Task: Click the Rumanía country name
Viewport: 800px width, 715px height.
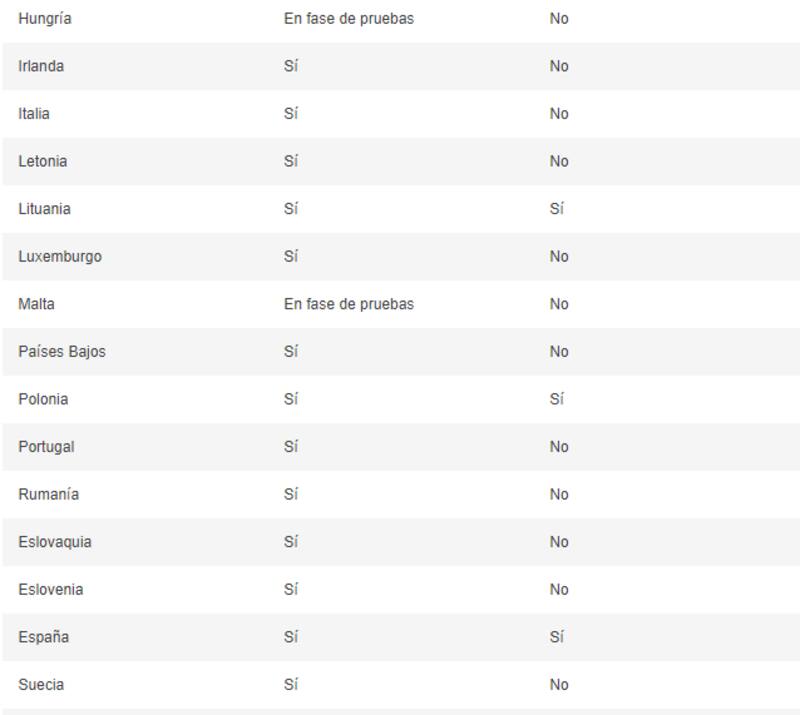Action: click(x=49, y=494)
